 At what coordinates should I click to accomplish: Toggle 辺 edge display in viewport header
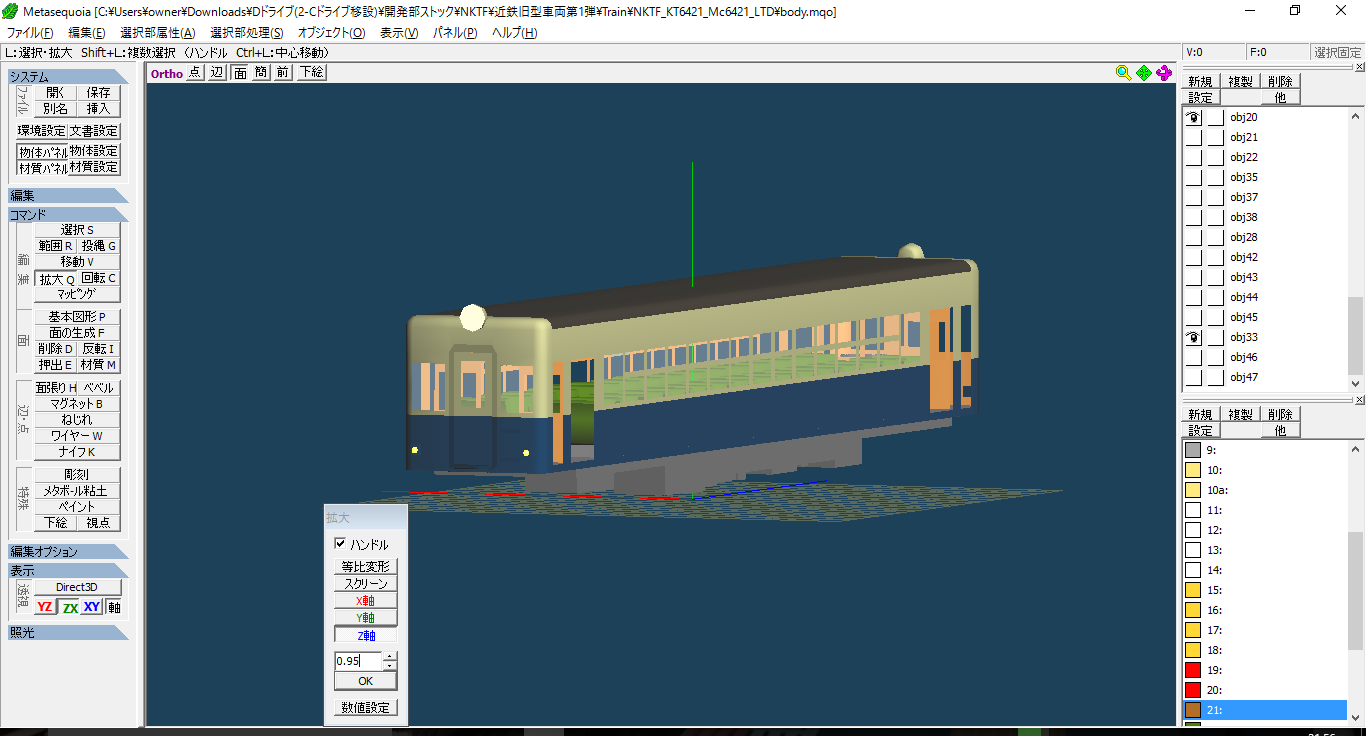216,72
